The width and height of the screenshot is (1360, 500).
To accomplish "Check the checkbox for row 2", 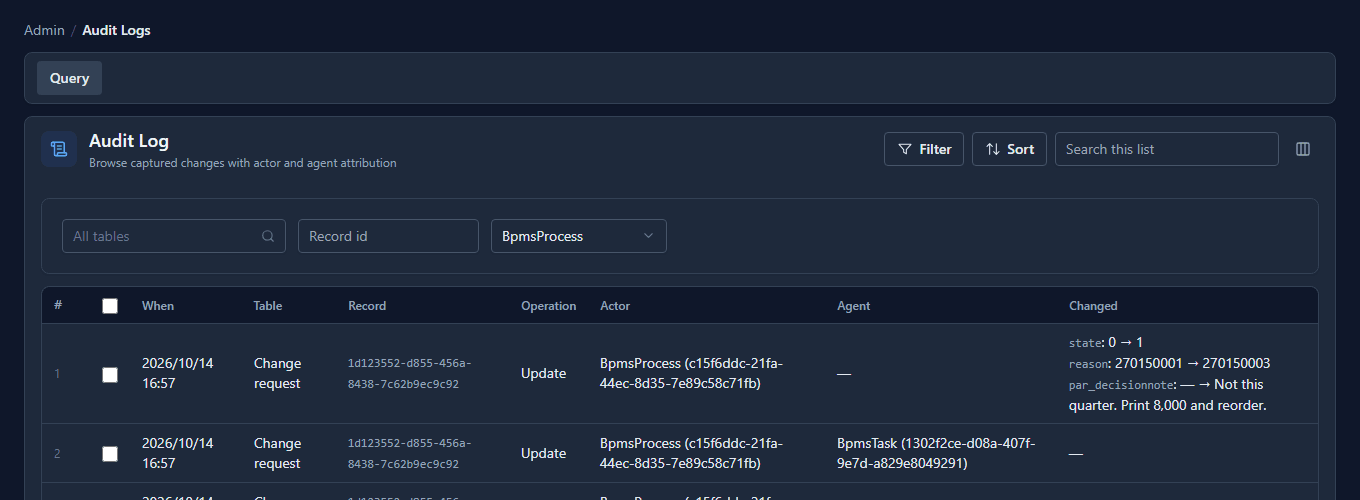I will [110, 454].
